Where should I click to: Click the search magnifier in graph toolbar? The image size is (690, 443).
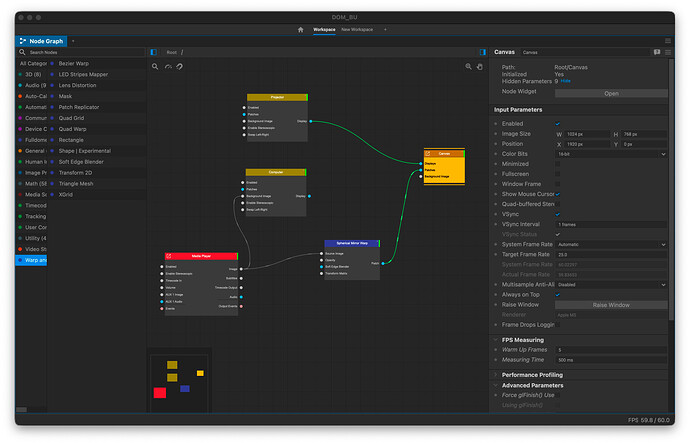click(x=155, y=66)
